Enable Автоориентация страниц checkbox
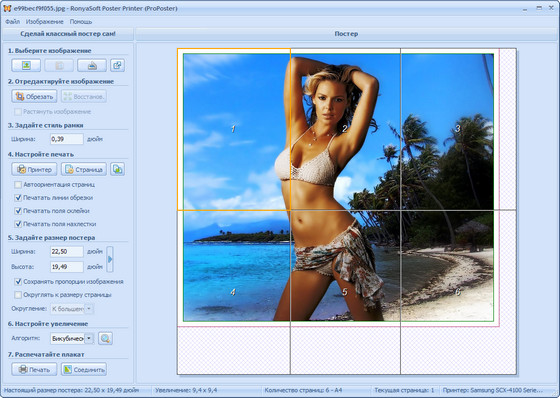The height and width of the screenshot is (398, 560). coord(18,185)
